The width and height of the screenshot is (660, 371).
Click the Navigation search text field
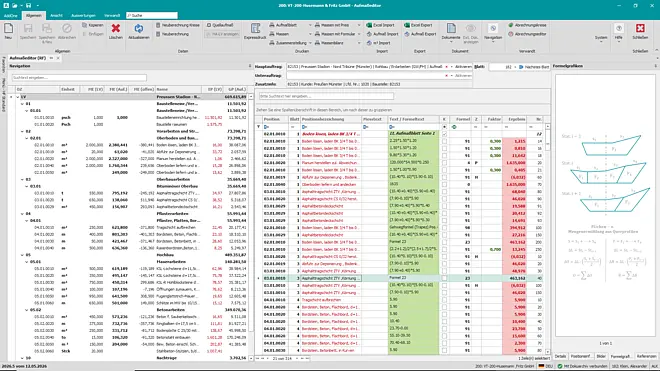pyautogui.click(x=79, y=77)
